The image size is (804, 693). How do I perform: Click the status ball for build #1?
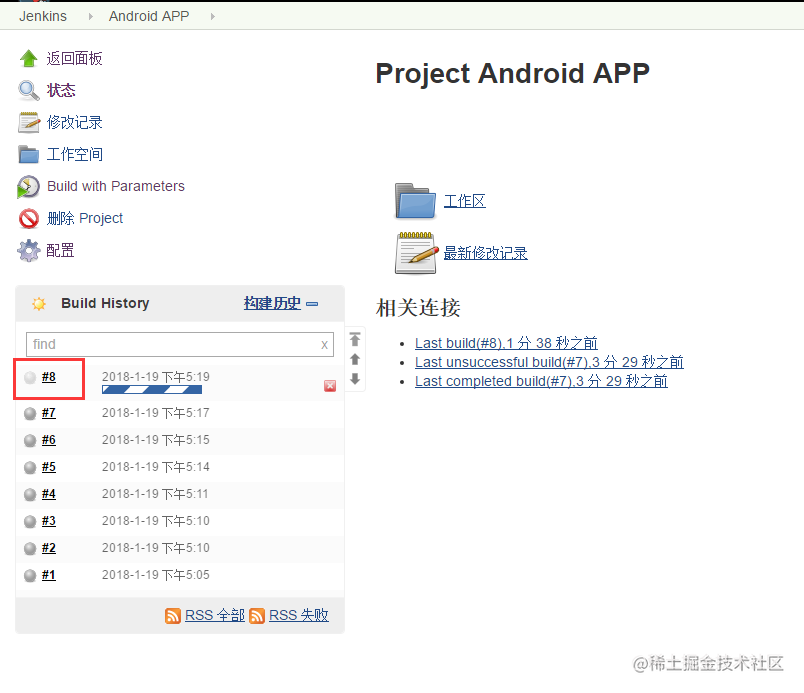coord(30,575)
